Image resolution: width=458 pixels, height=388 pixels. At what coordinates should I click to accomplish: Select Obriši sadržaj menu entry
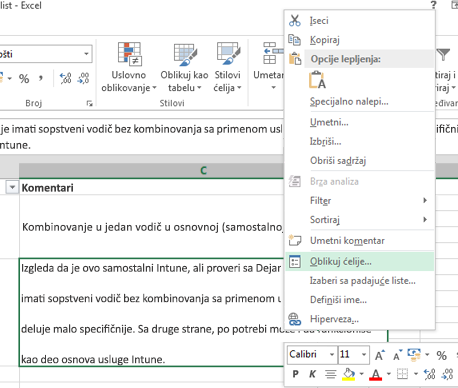[x=360, y=161]
